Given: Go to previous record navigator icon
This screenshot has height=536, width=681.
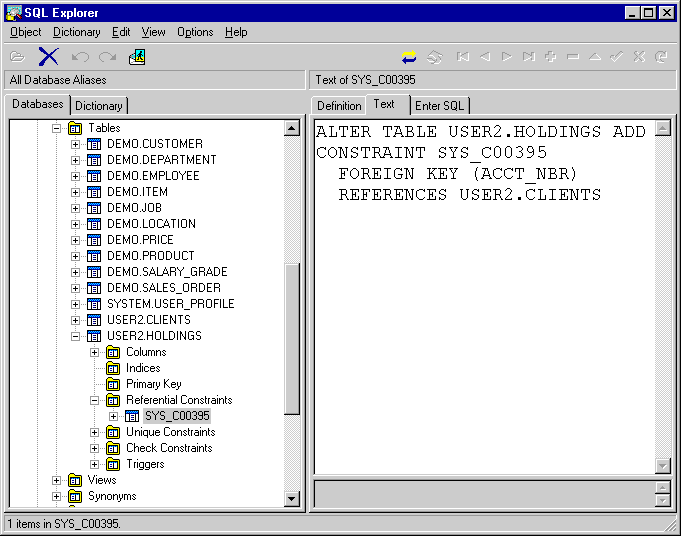Looking at the screenshot, I should coord(485,56).
